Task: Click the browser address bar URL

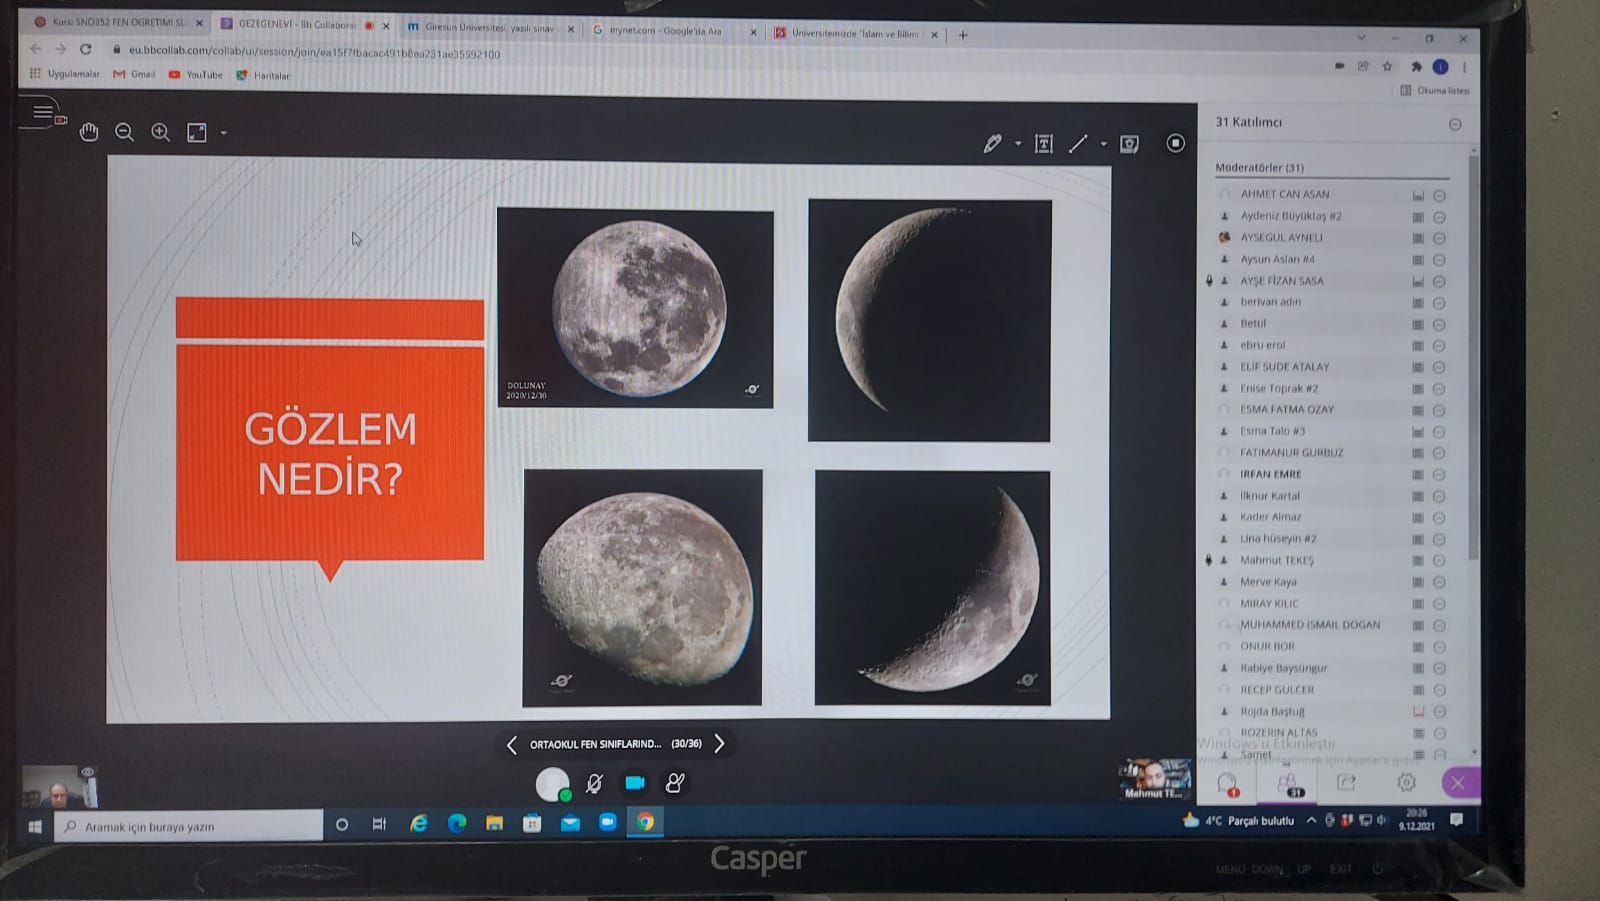Action: pyautogui.click(x=314, y=53)
